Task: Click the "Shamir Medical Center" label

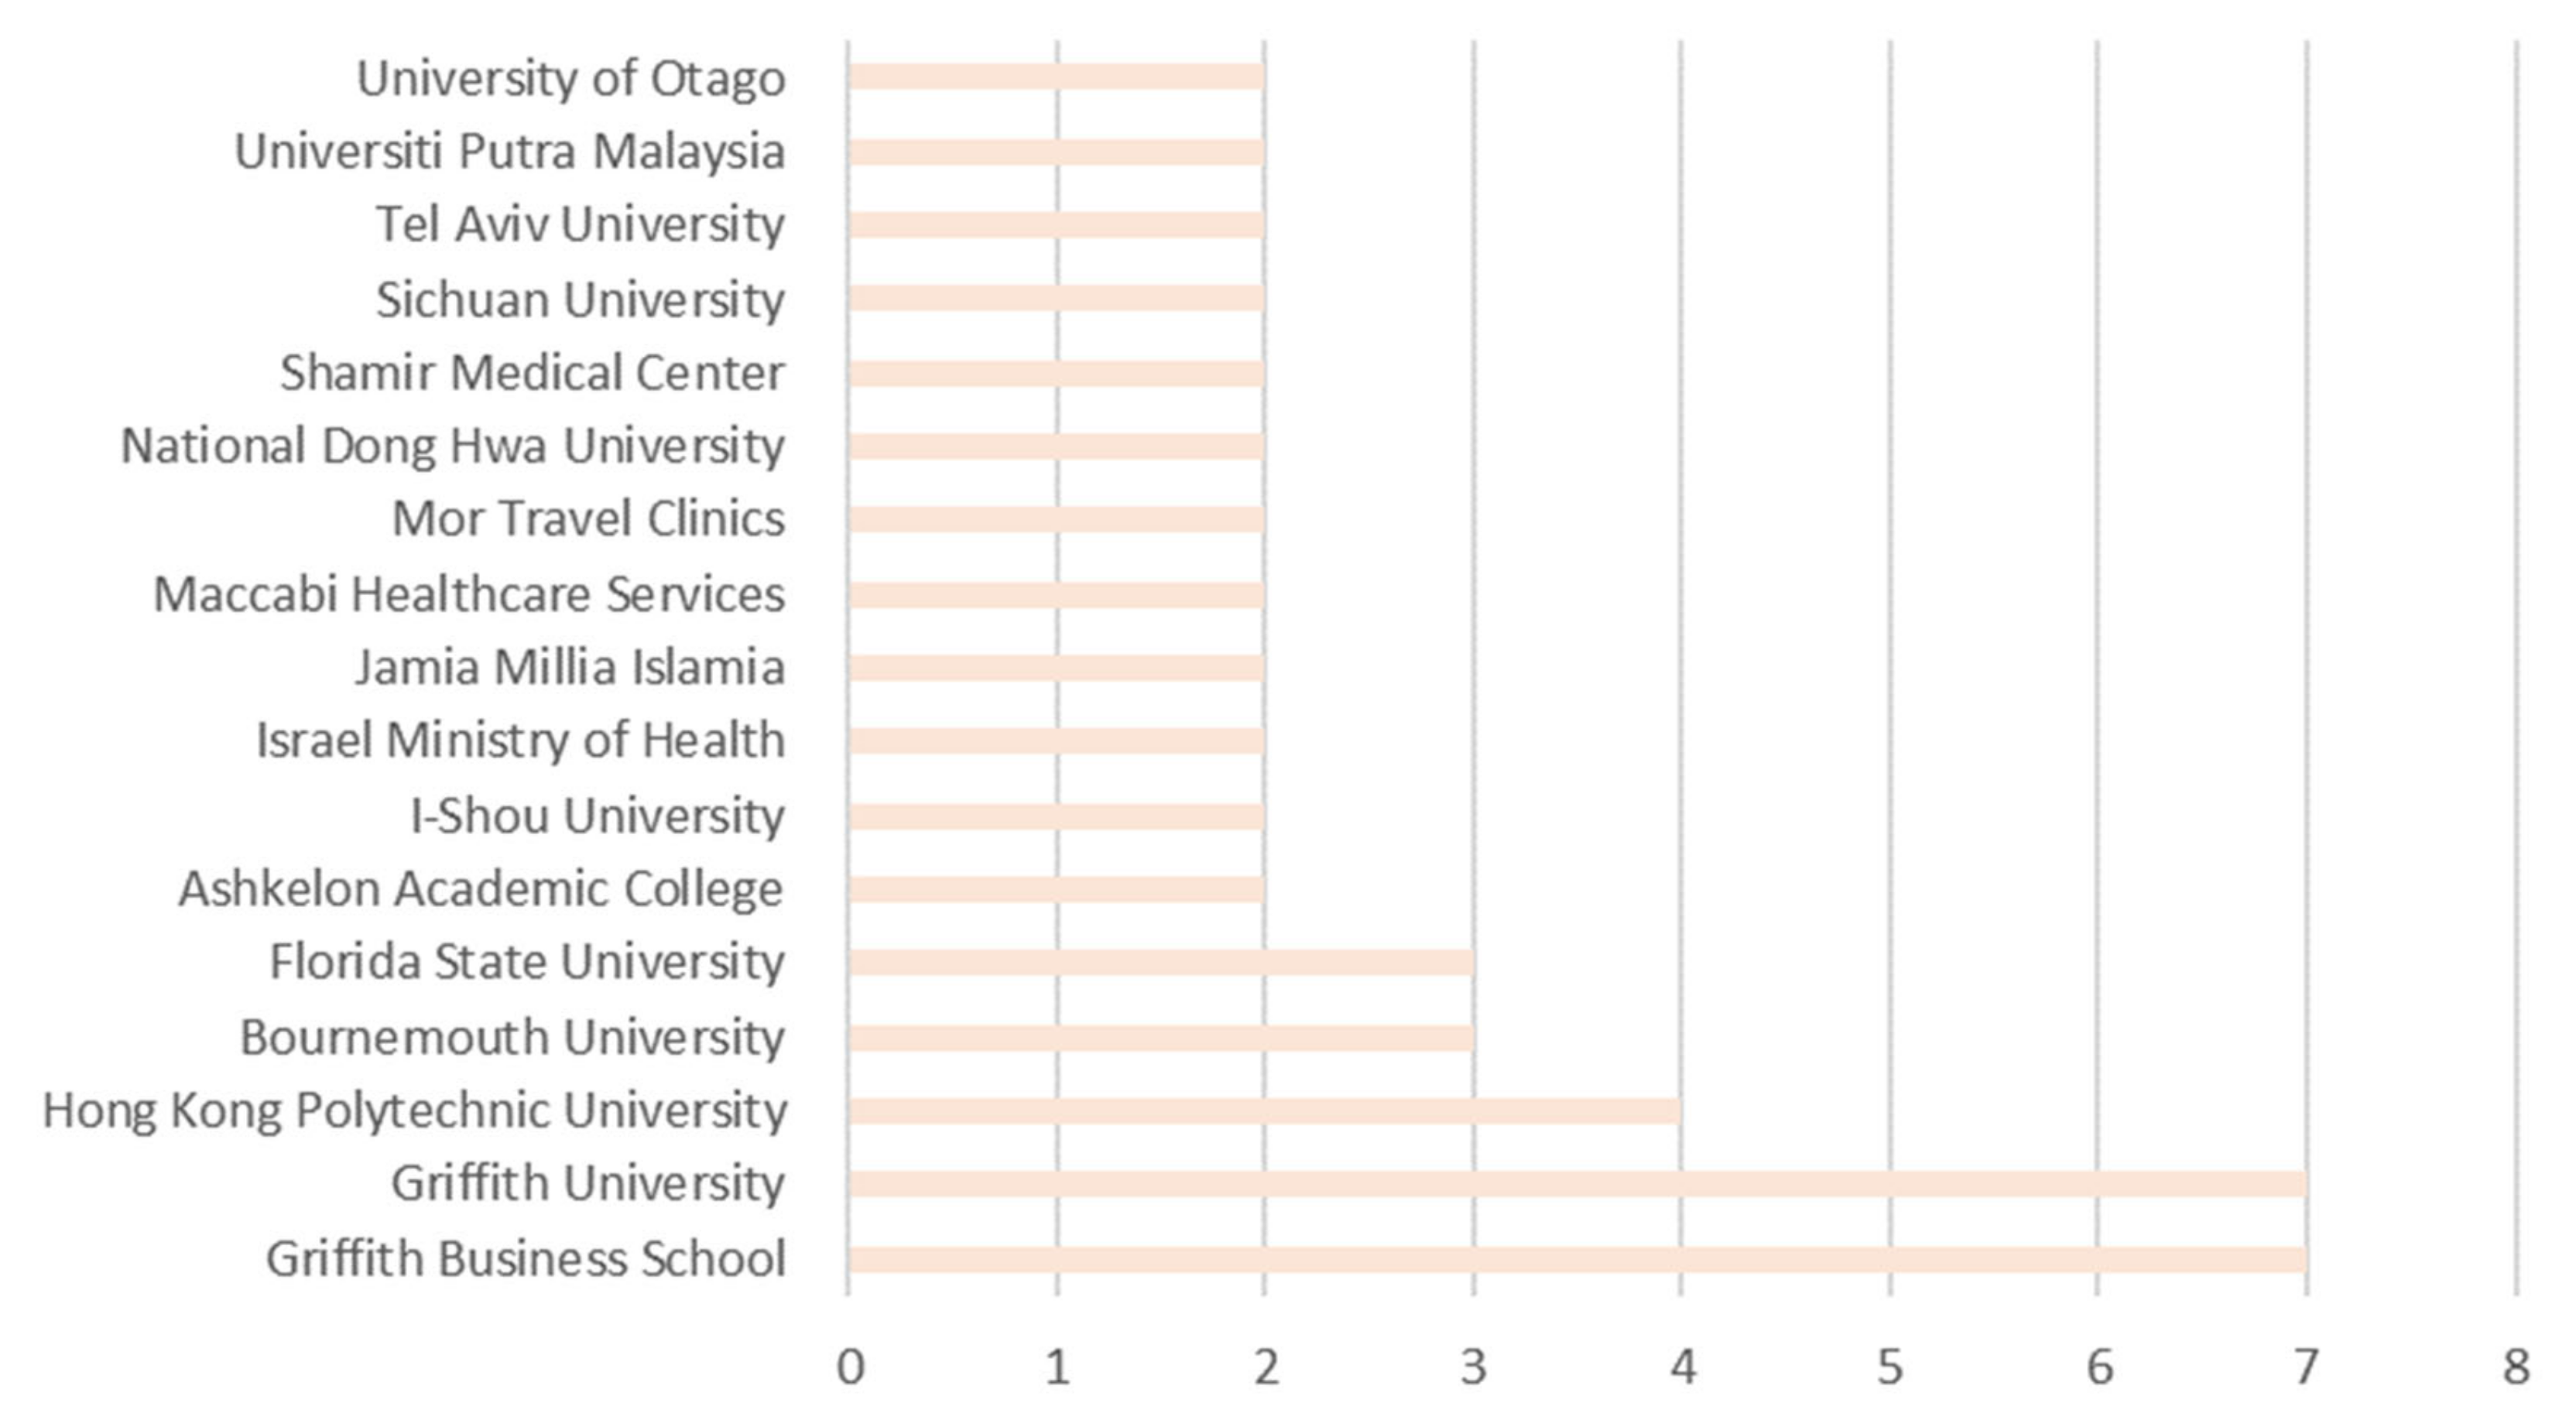Action: pyautogui.click(x=532, y=373)
